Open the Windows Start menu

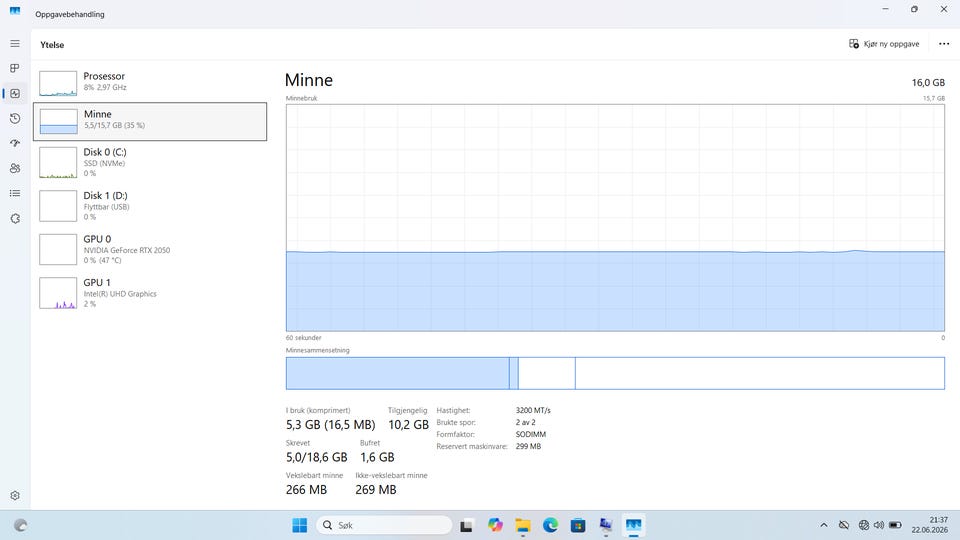(299, 525)
